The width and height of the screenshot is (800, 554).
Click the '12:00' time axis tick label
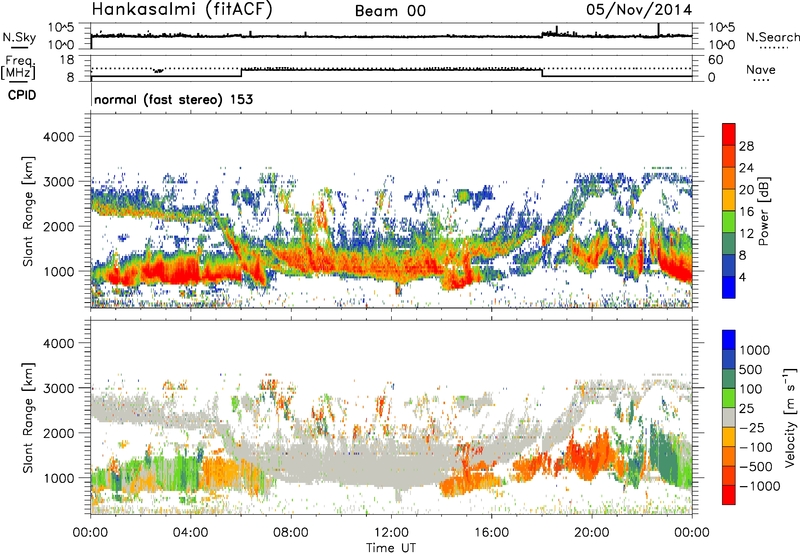pos(391,533)
